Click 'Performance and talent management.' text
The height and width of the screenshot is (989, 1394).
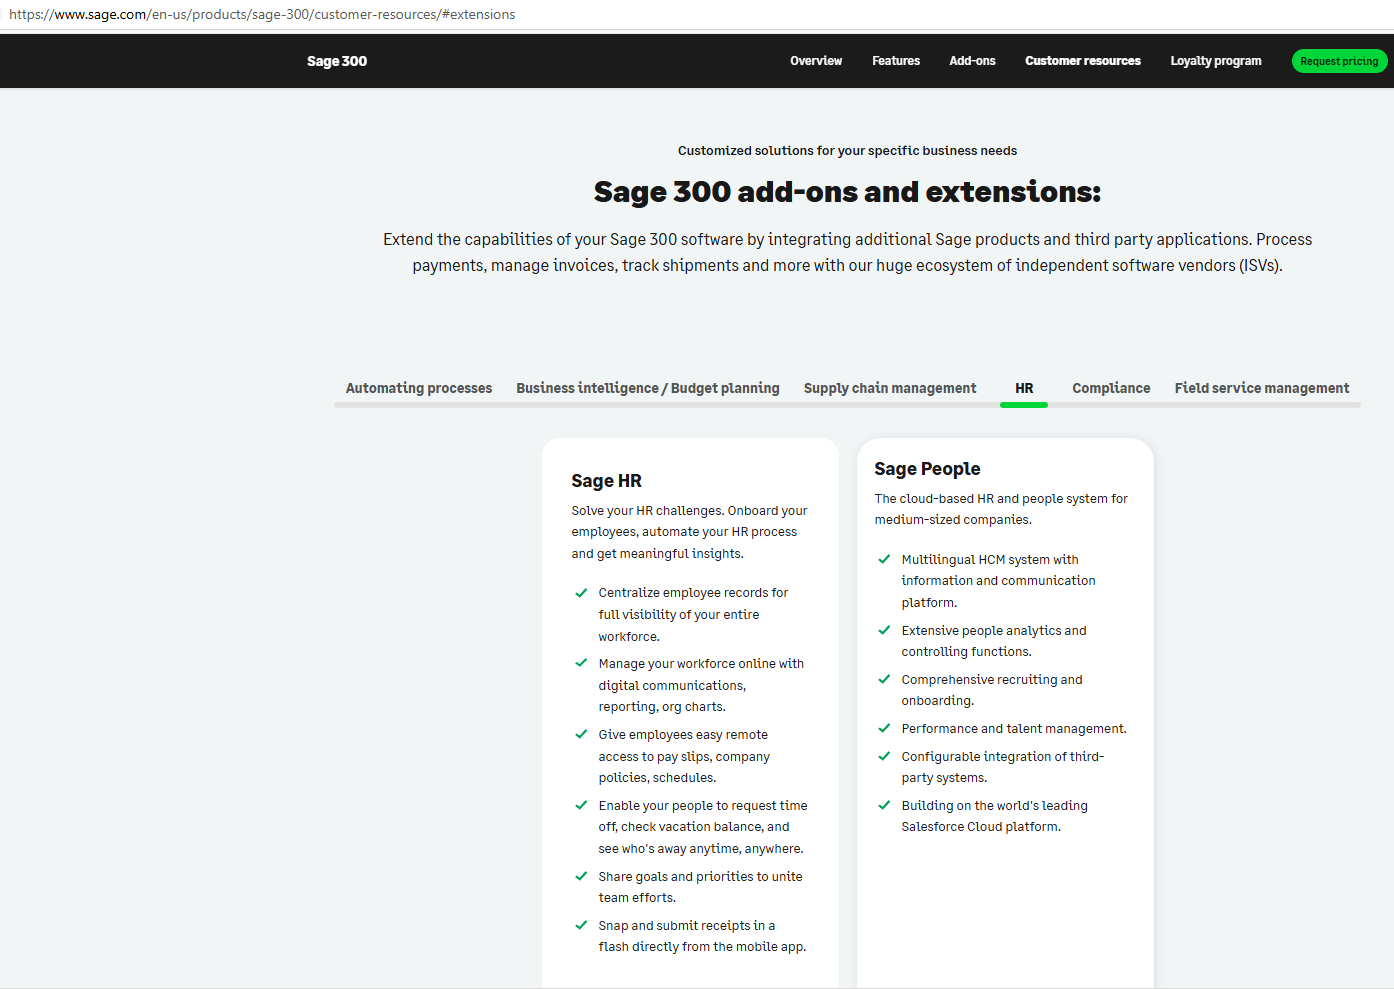coord(1014,729)
